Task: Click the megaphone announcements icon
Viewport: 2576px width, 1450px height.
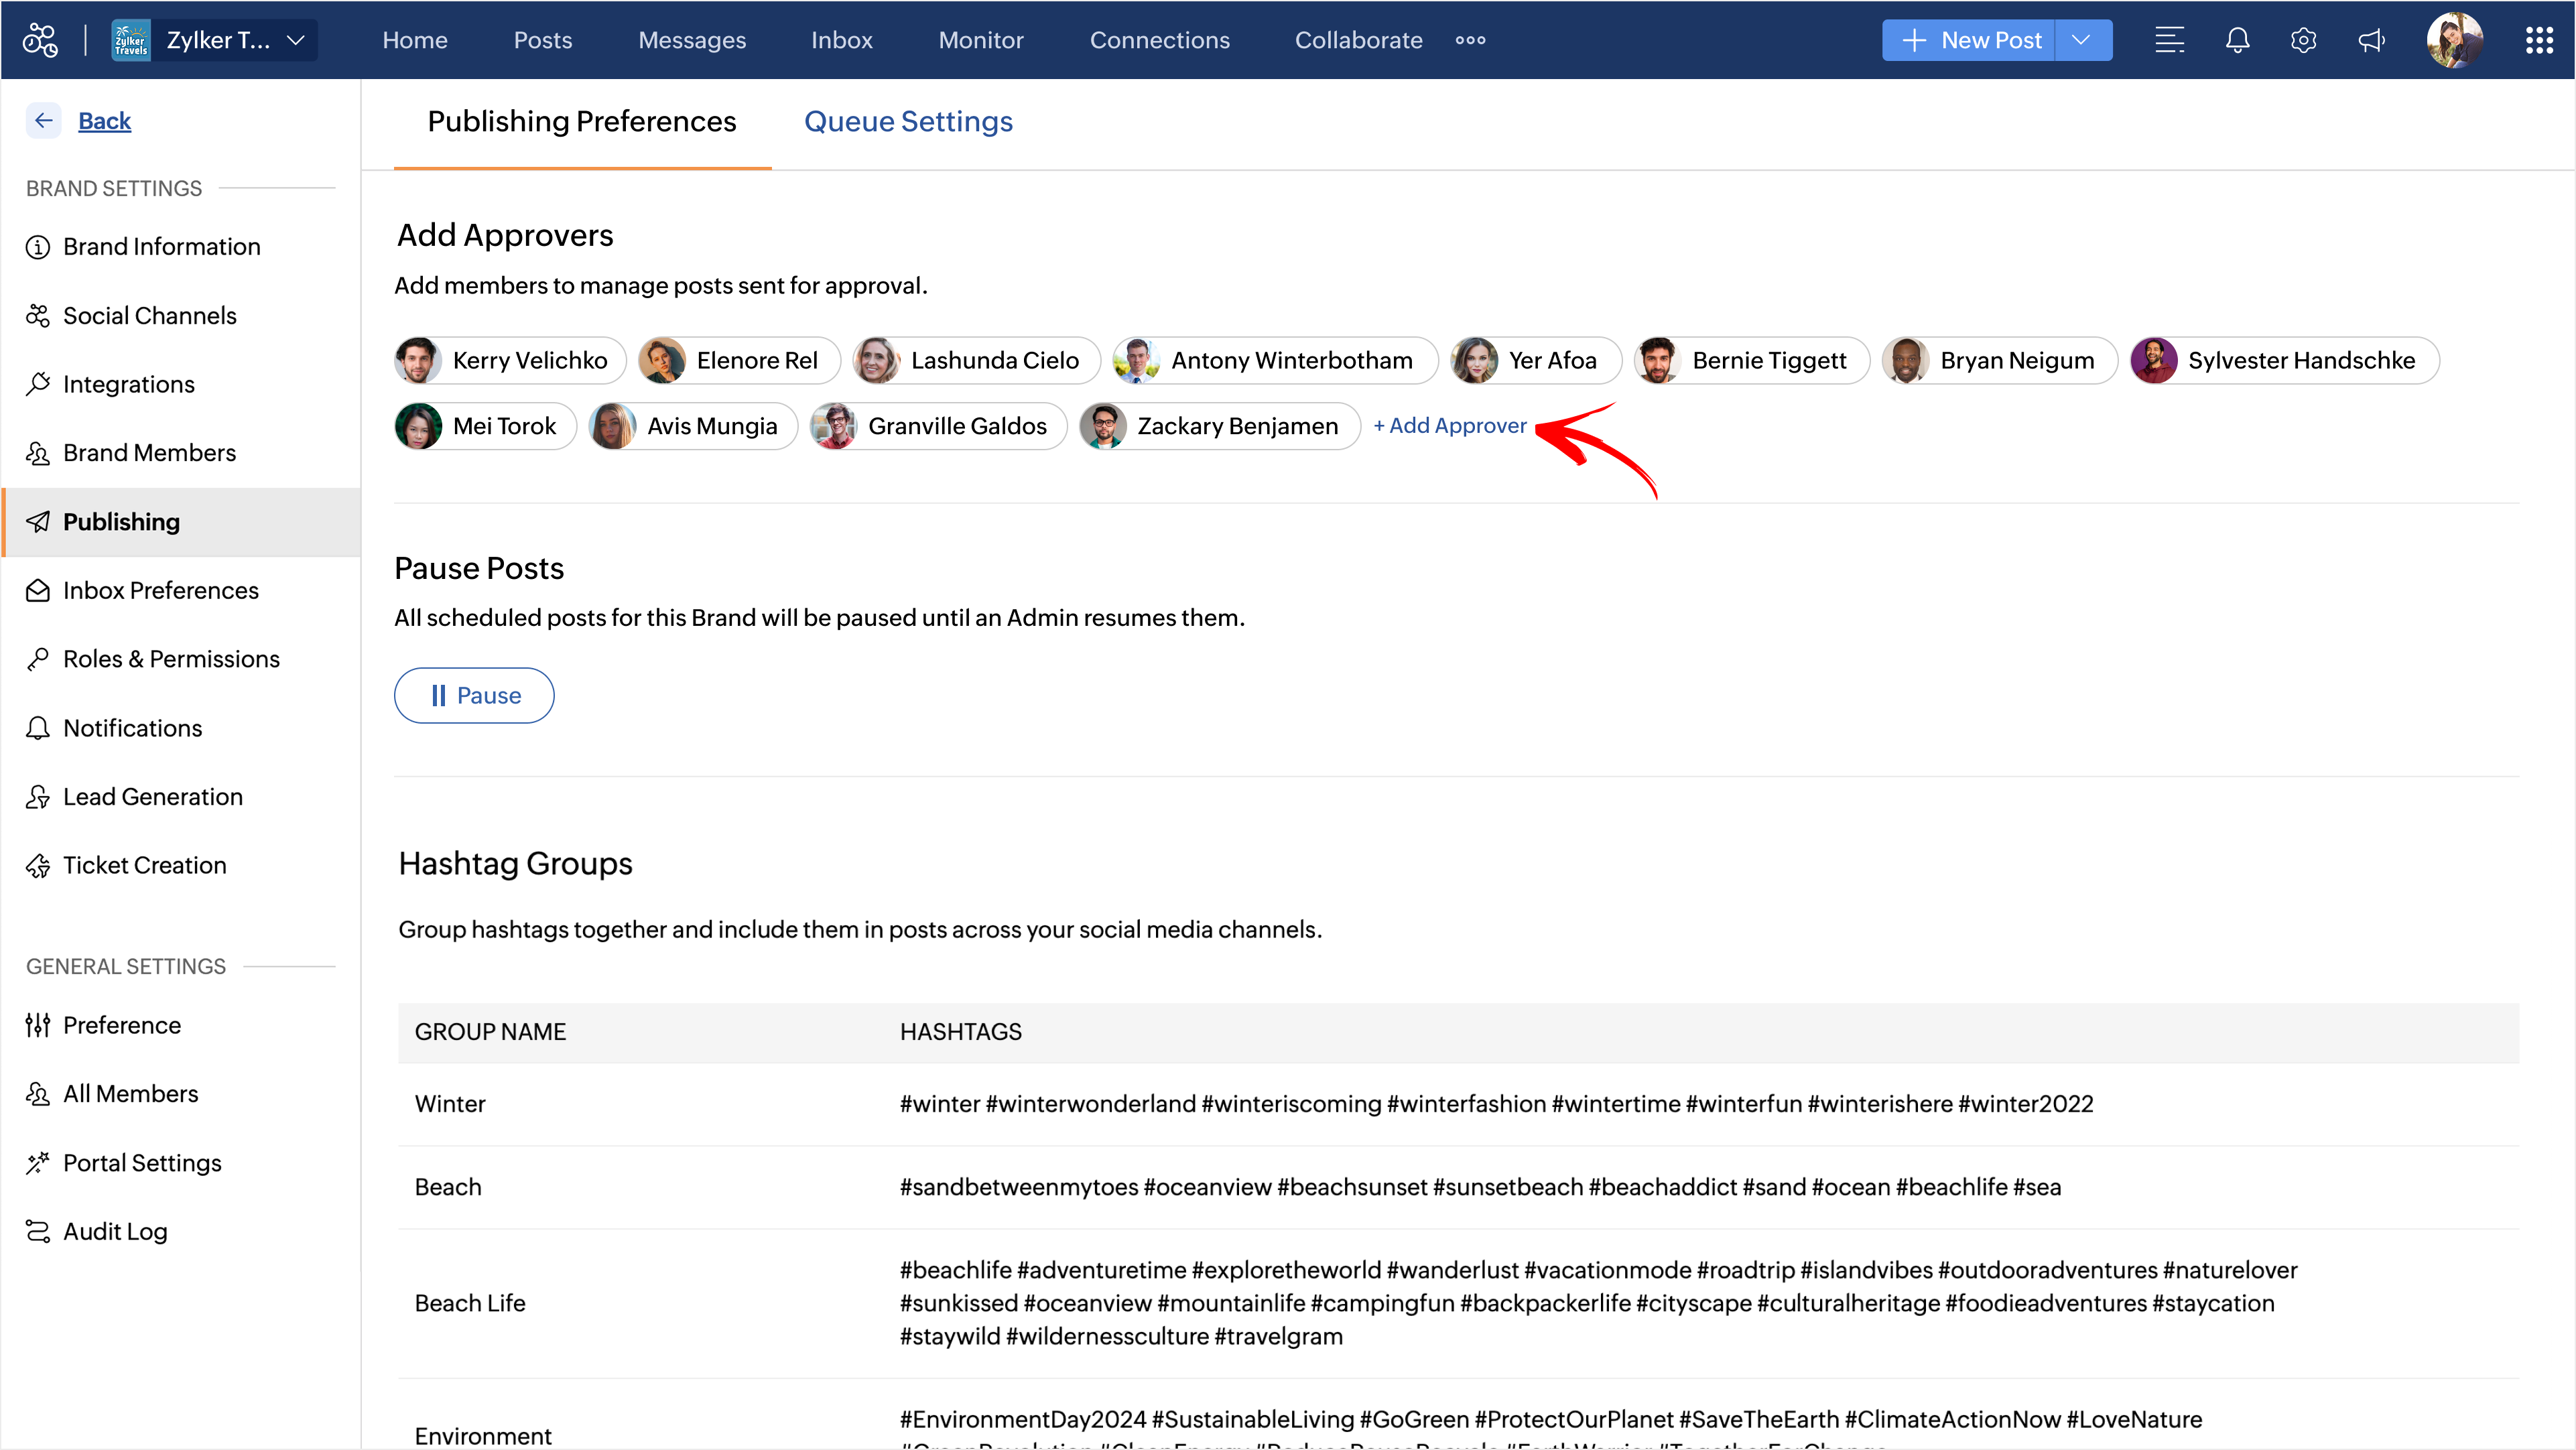Action: click(2371, 40)
